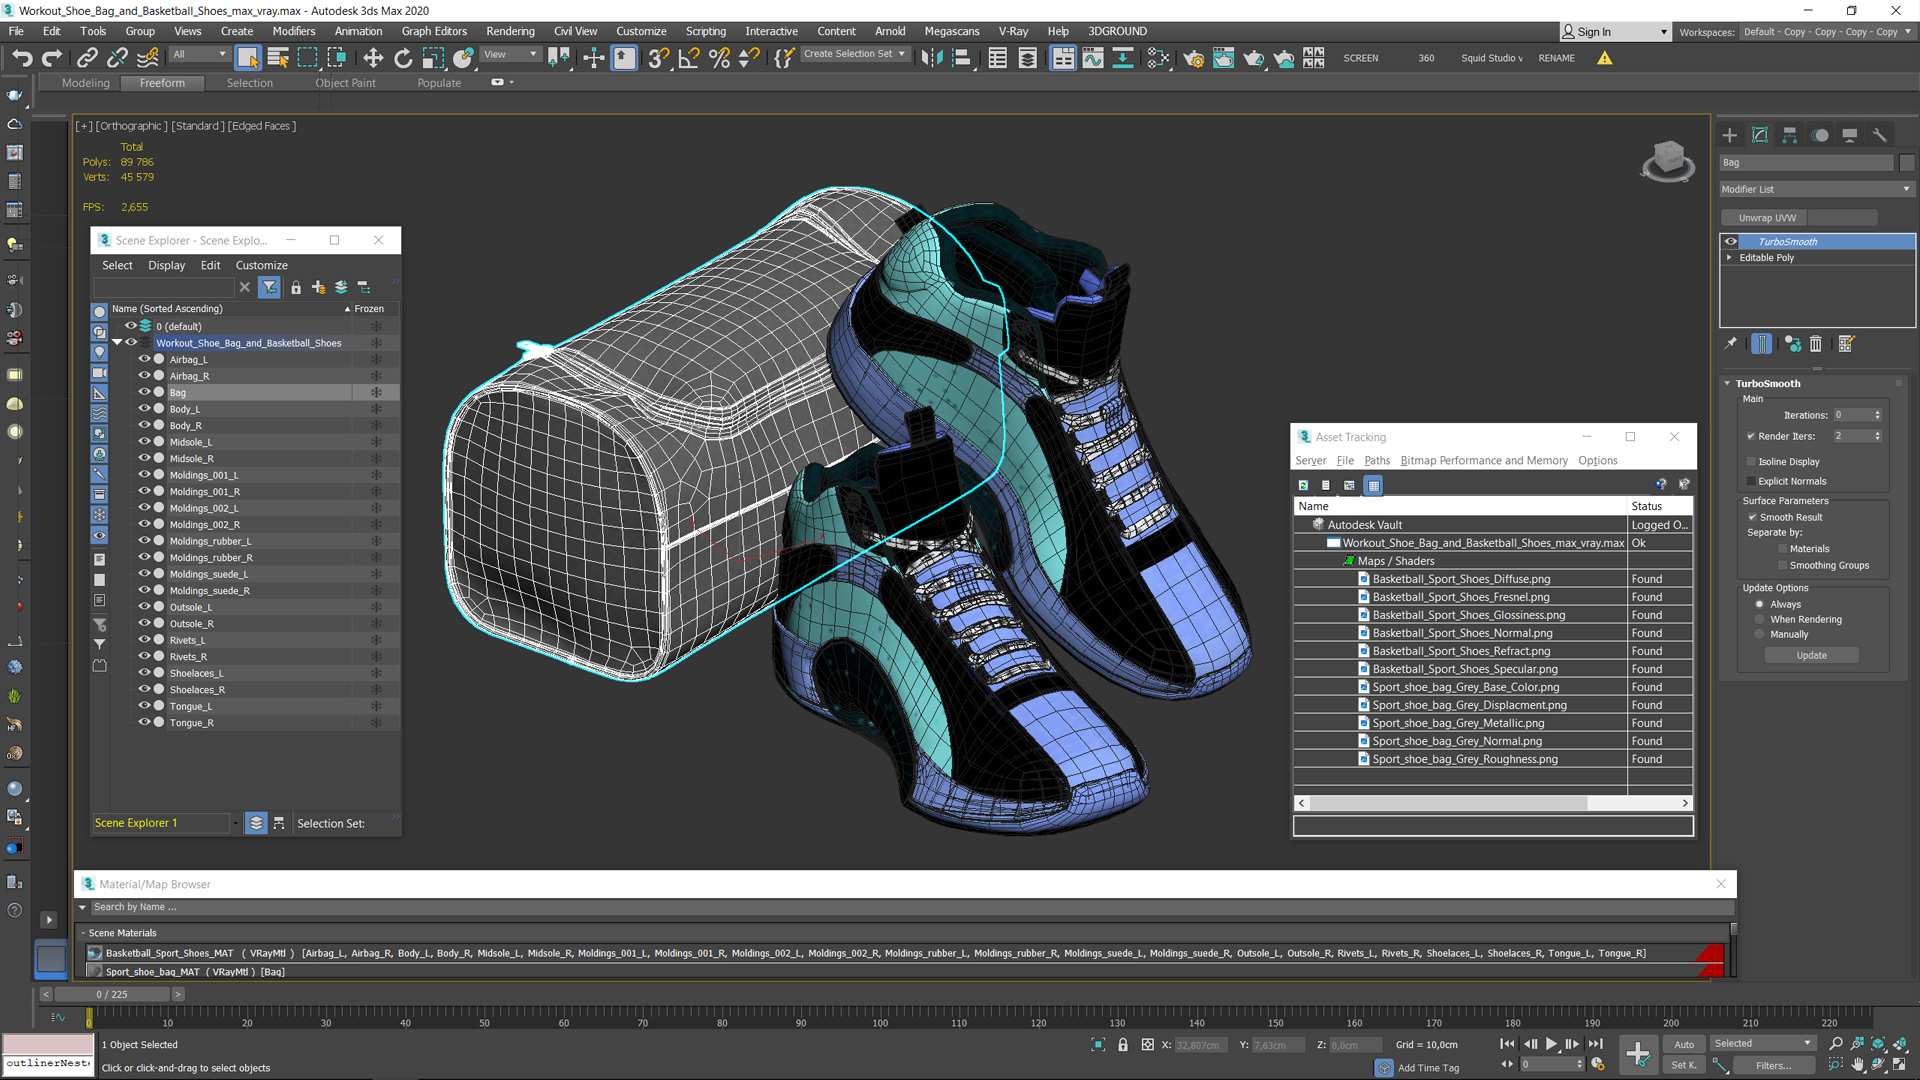This screenshot has height=1080, width=1920.
Task: Select the Move transform tool
Action: [x=373, y=58]
